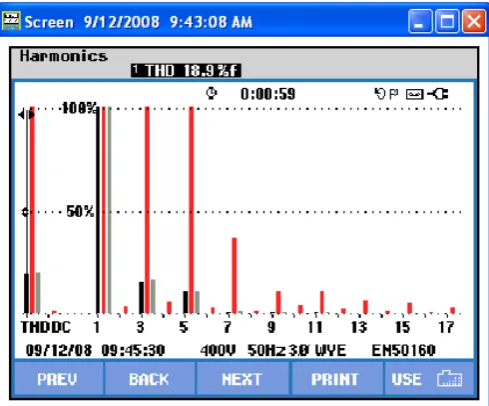Click the THD label on x-axis
The image size is (489, 406).
[36, 327]
